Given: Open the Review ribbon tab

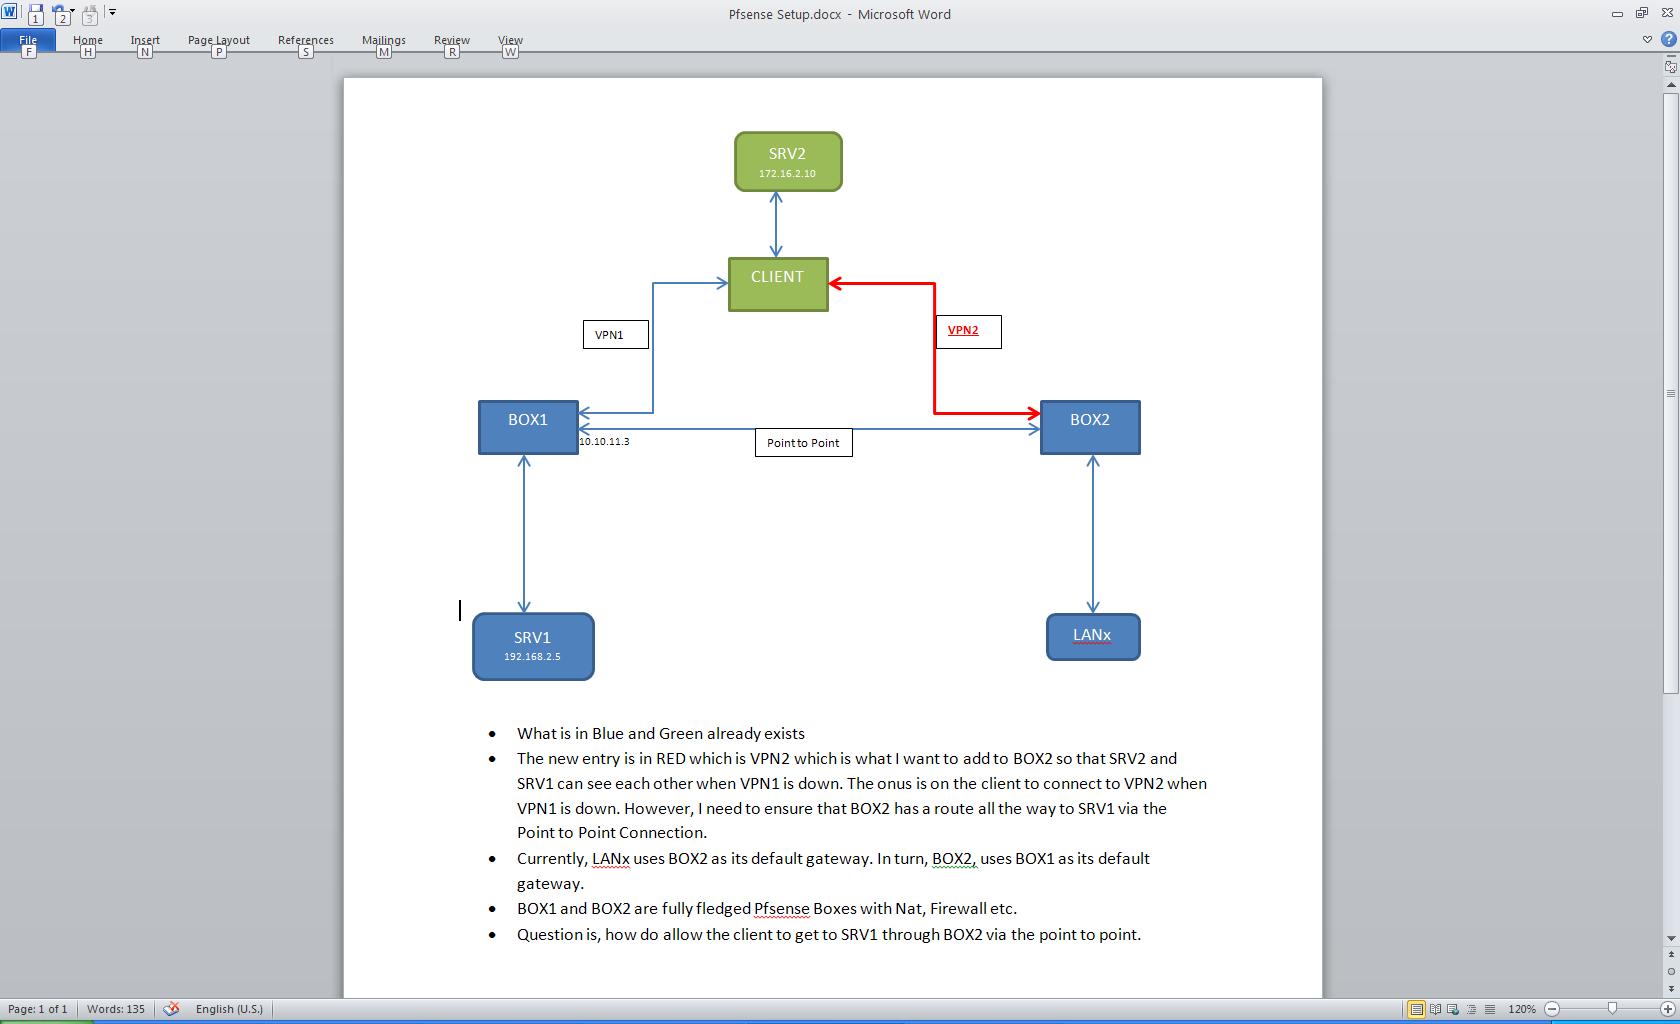Looking at the screenshot, I should [x=452, y=41].
